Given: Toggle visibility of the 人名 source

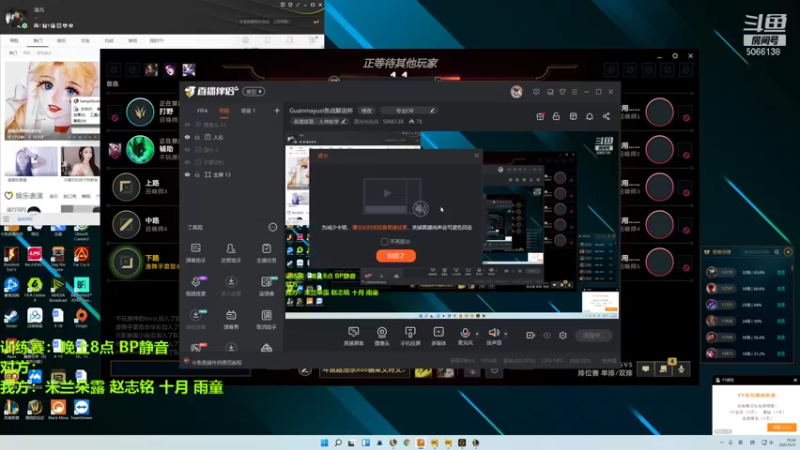Looking at the screenshot, I should pyautogui.click(x=187, y=137).
